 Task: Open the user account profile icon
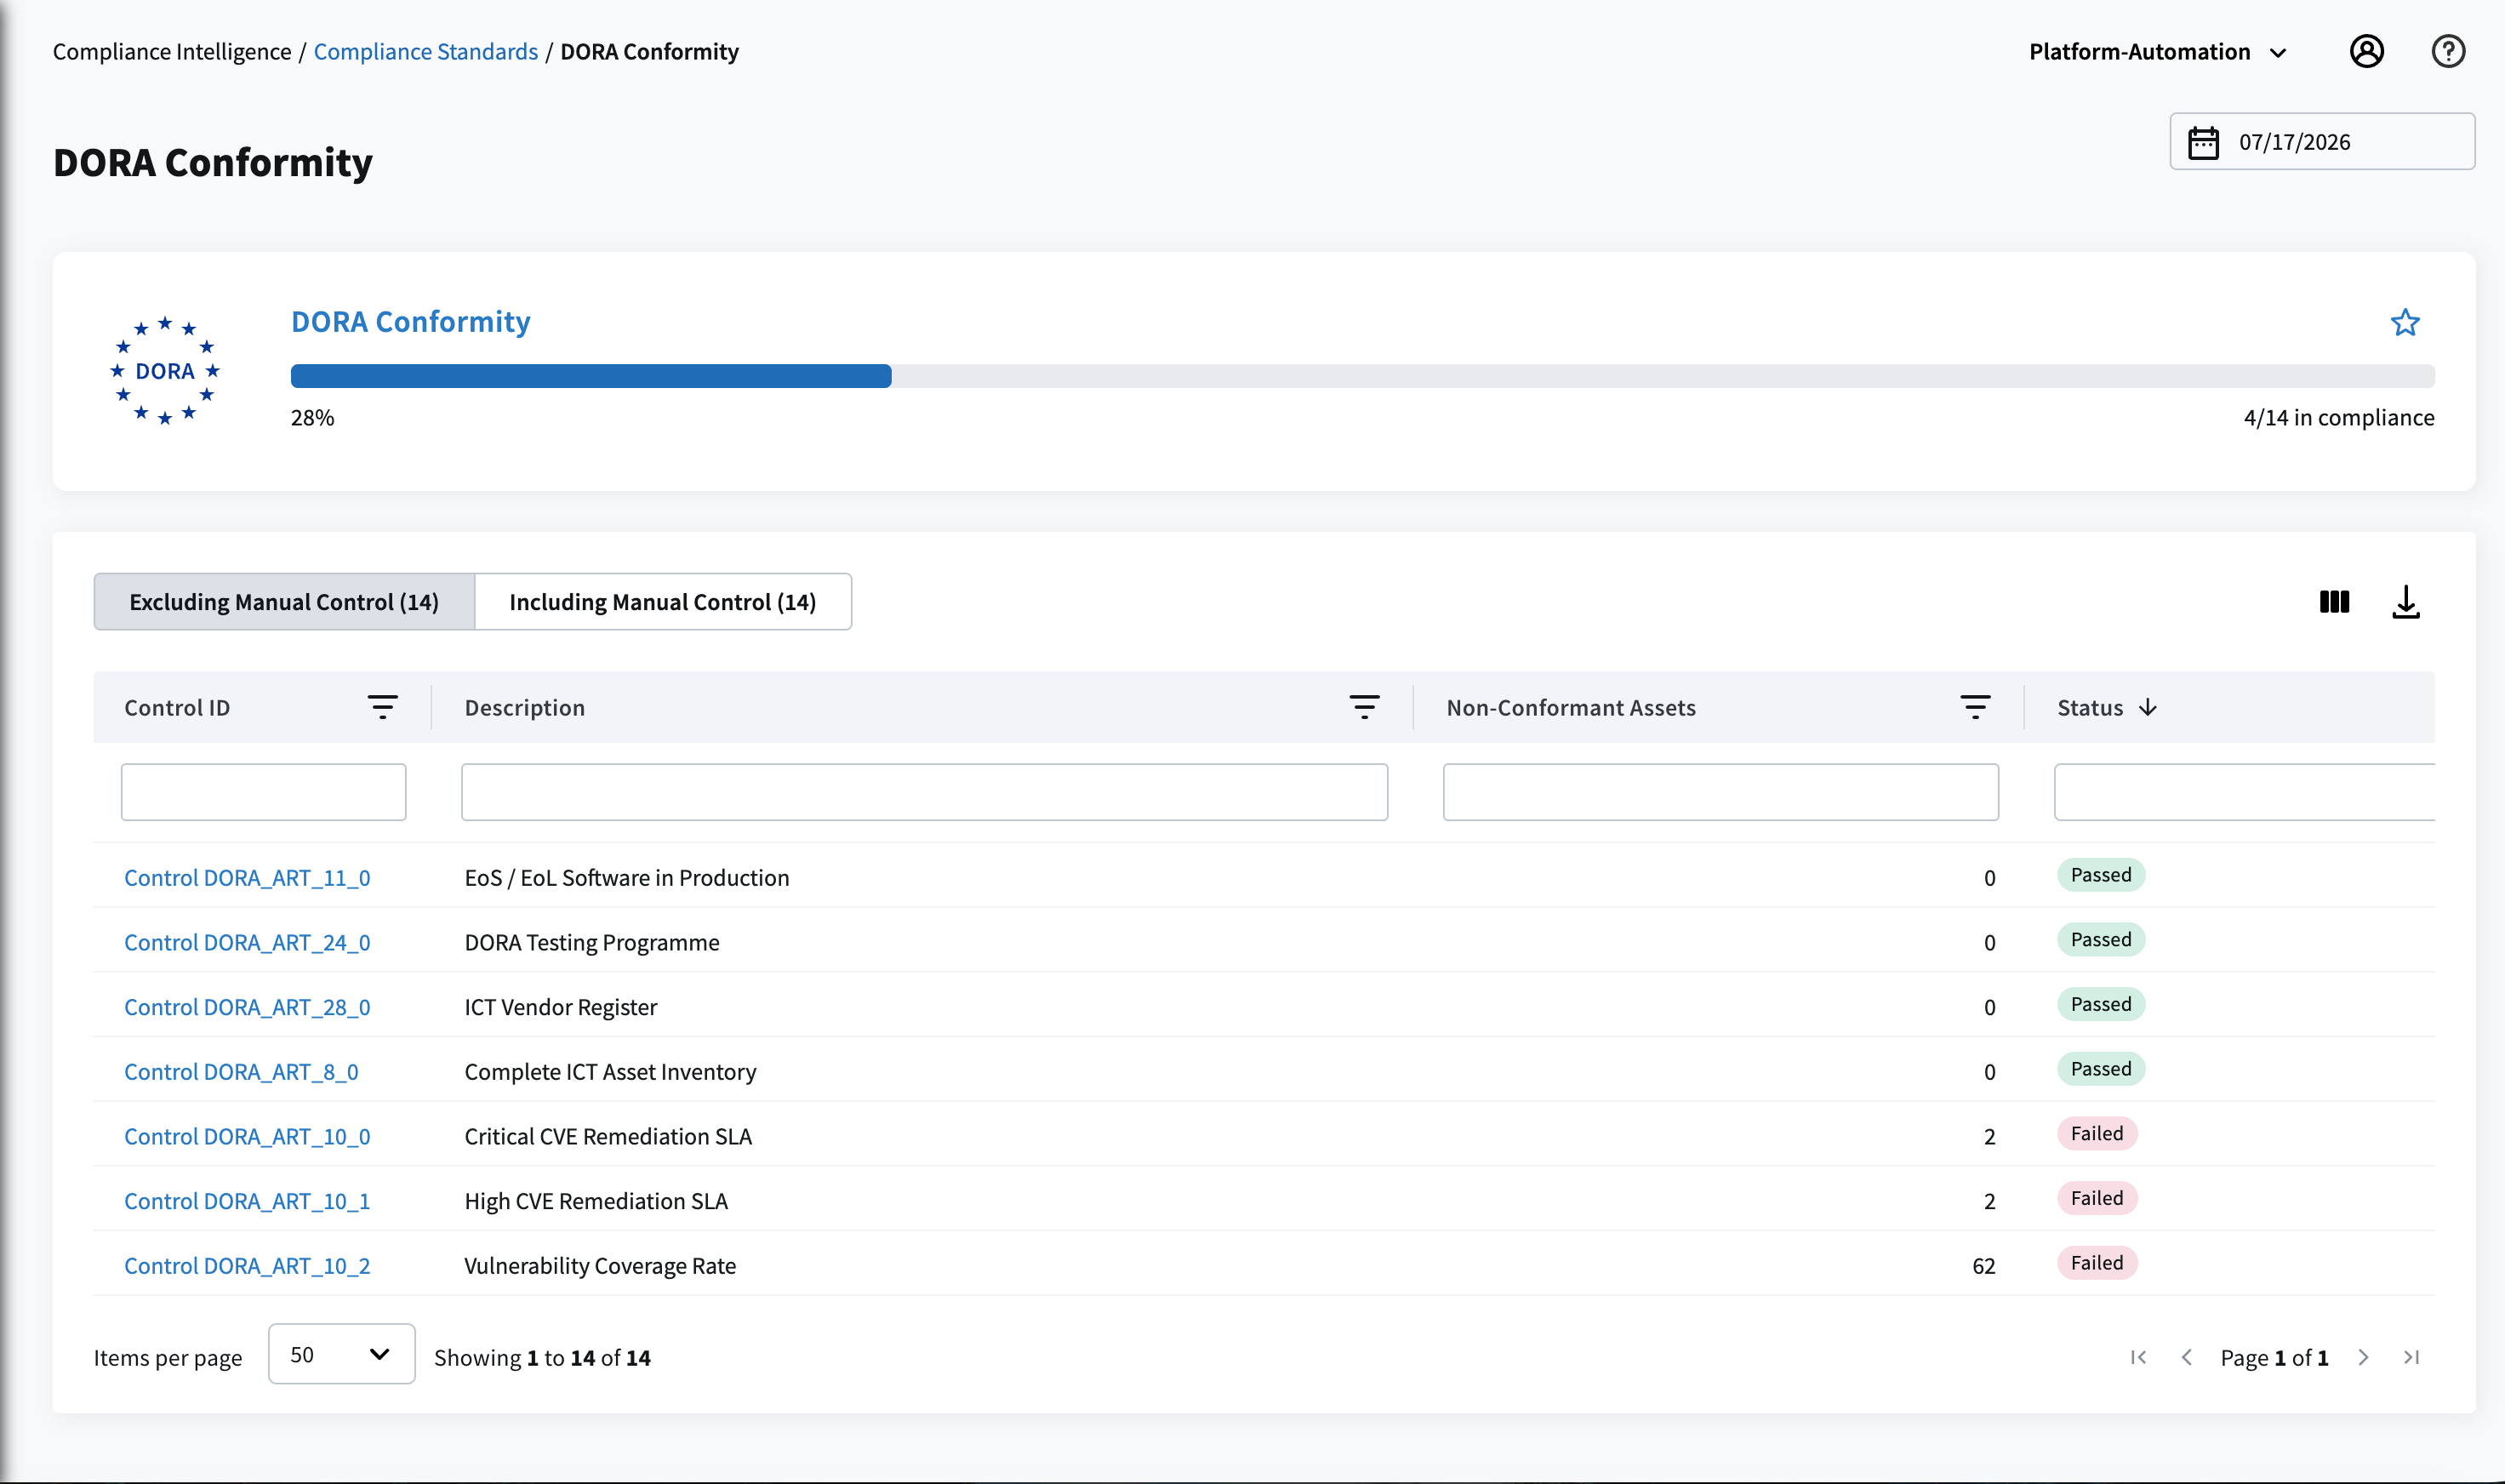[x=2366, y=51]
